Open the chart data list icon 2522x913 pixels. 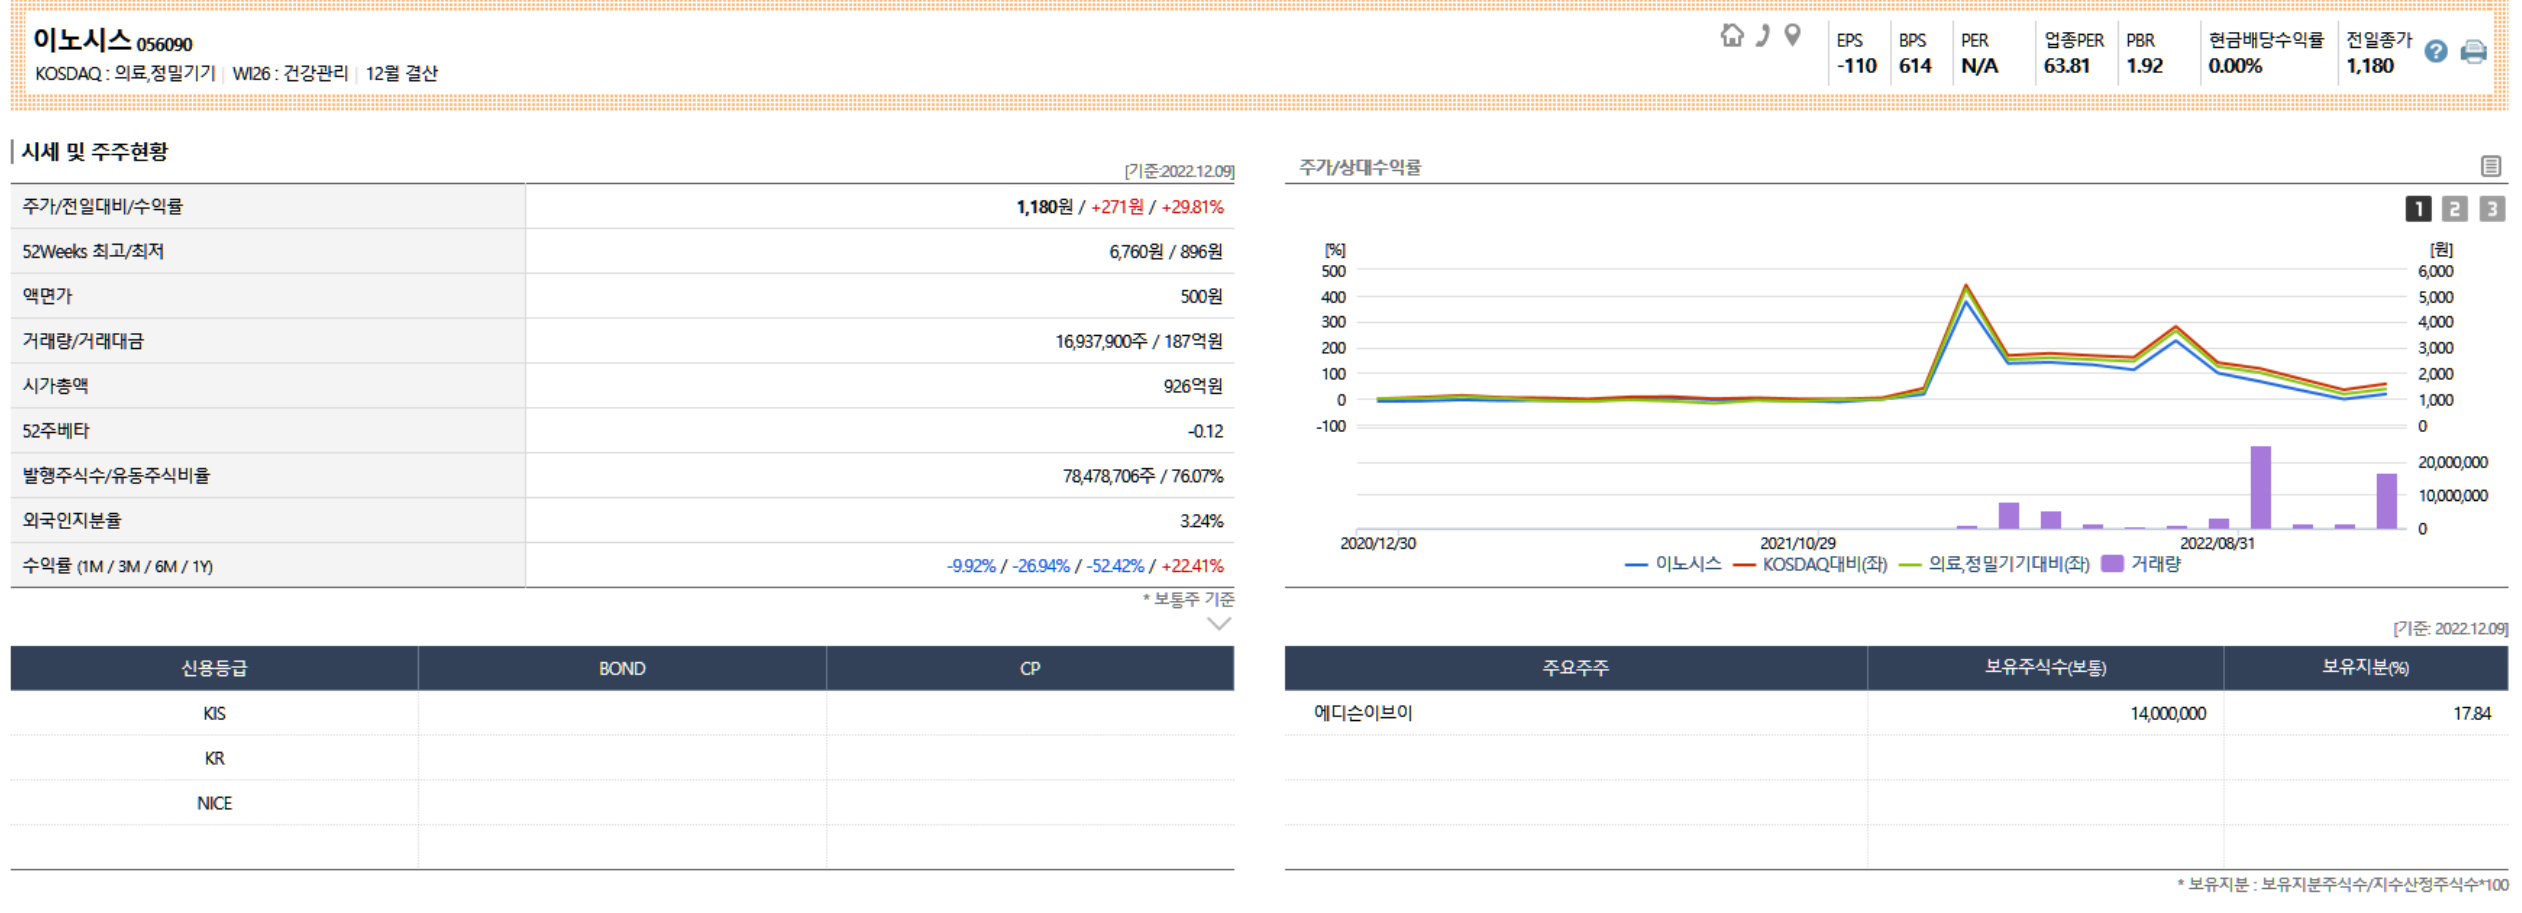[2491, 166]
